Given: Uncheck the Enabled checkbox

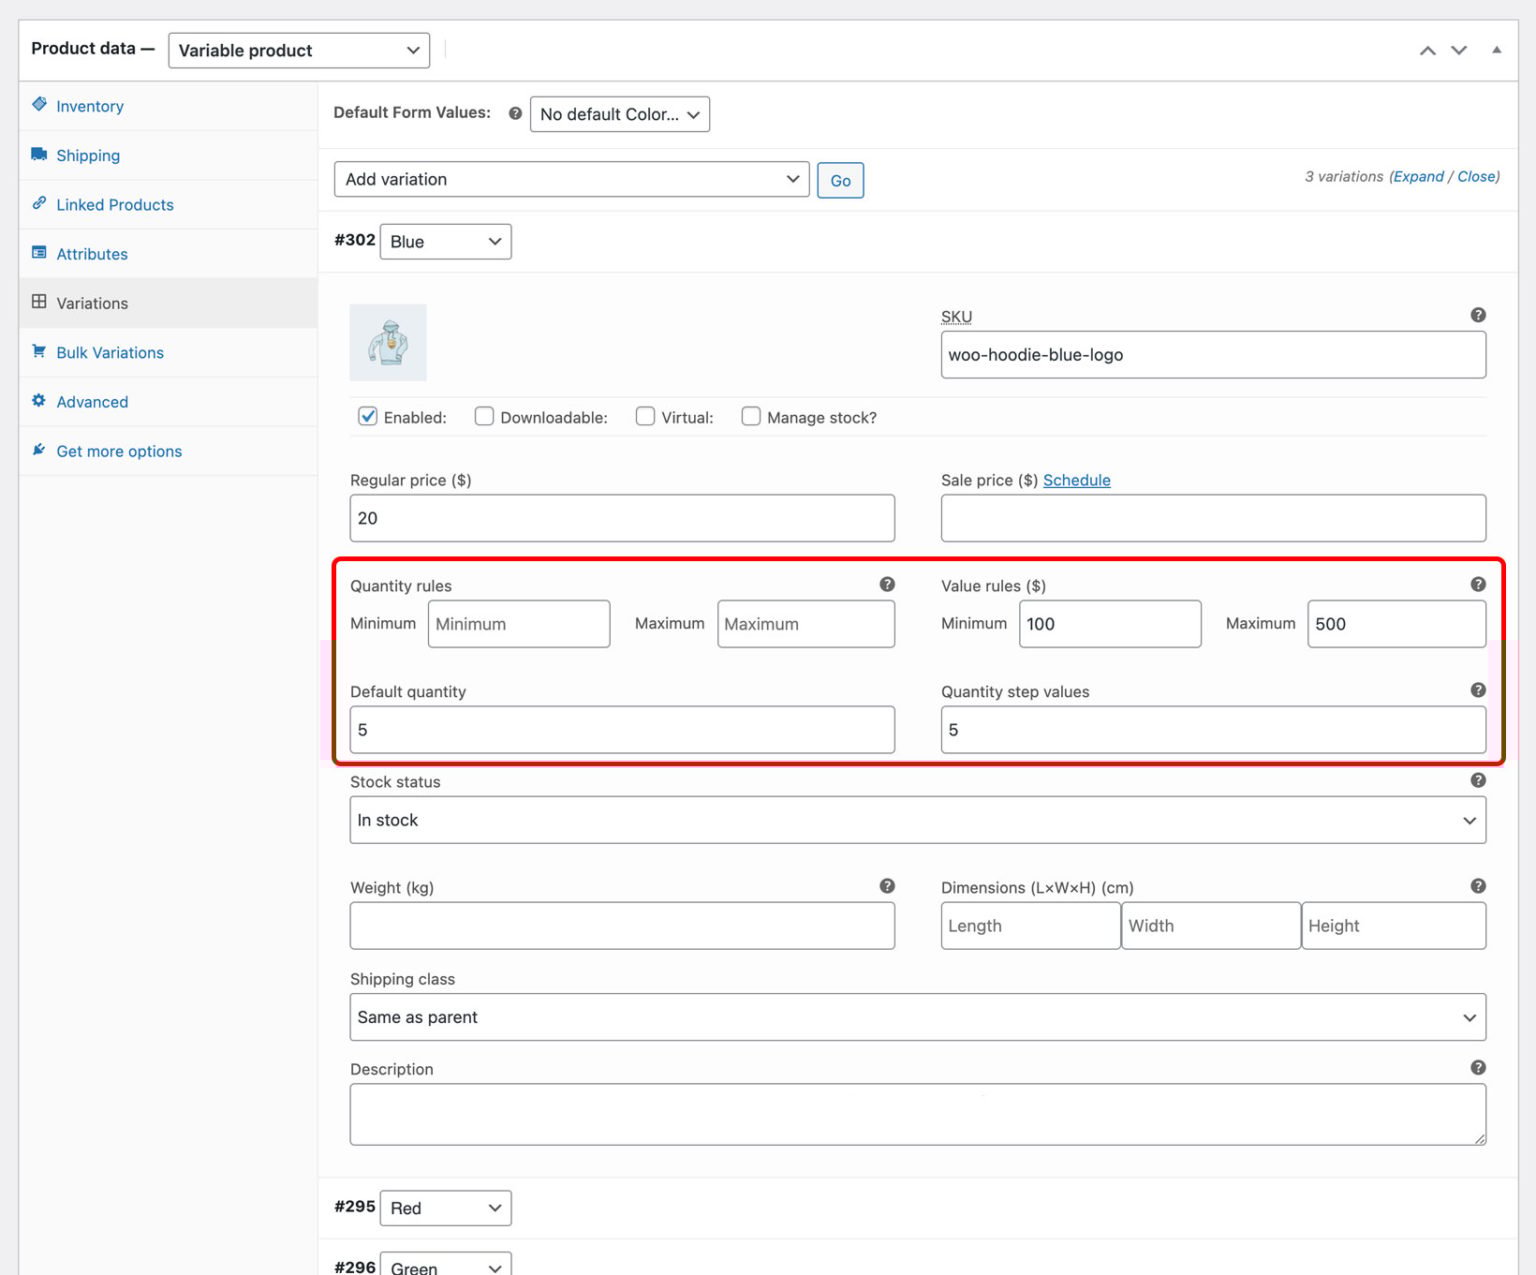Looking at the screenshot, I should pos(368,416).
